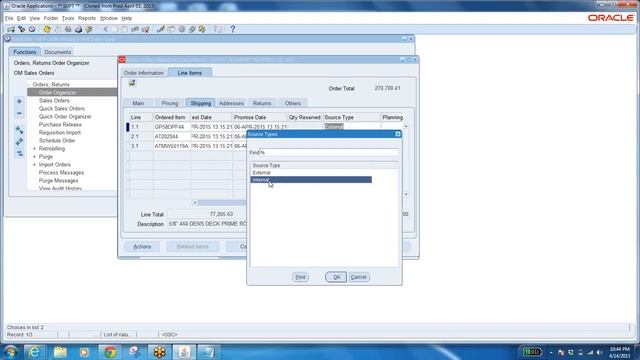
Task: Click Cancel in the Source Types dialog
Action: (359, 277)
